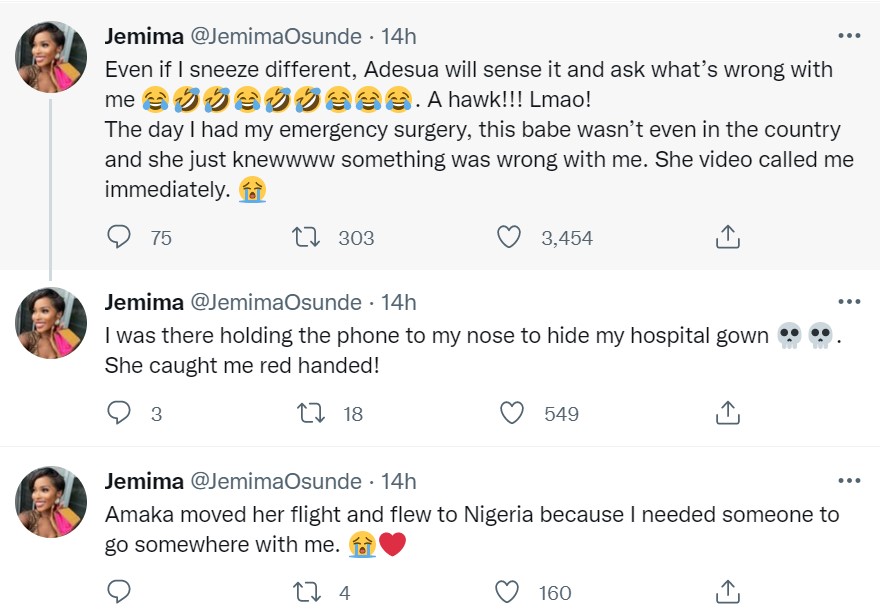Screen dimensions: 880x616
Task: Open Jemima's profile from first tweet name
Action: point(144,36)
